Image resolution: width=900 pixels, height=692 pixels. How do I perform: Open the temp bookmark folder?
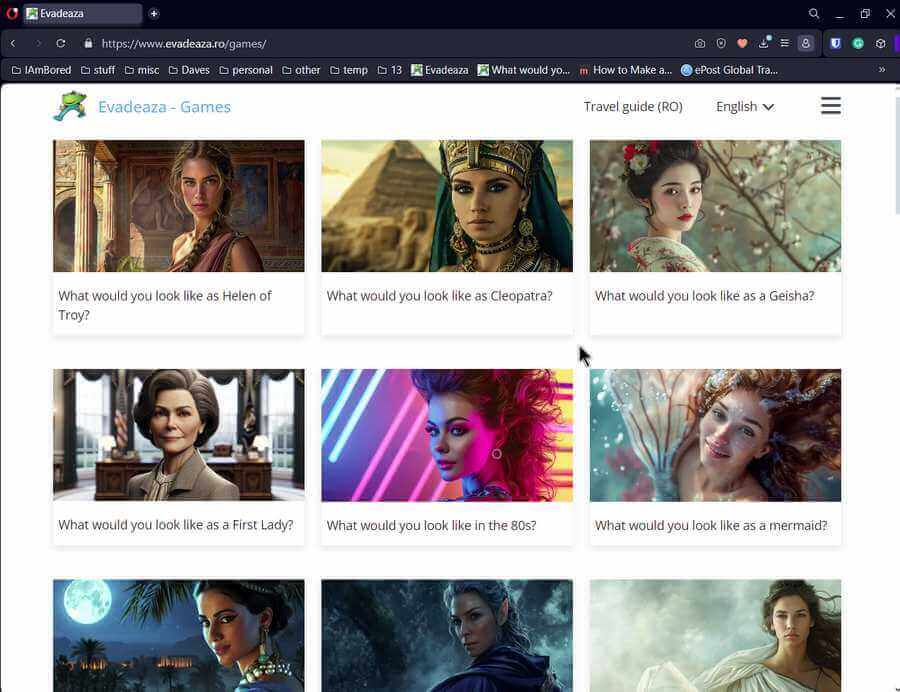[348, 70]
